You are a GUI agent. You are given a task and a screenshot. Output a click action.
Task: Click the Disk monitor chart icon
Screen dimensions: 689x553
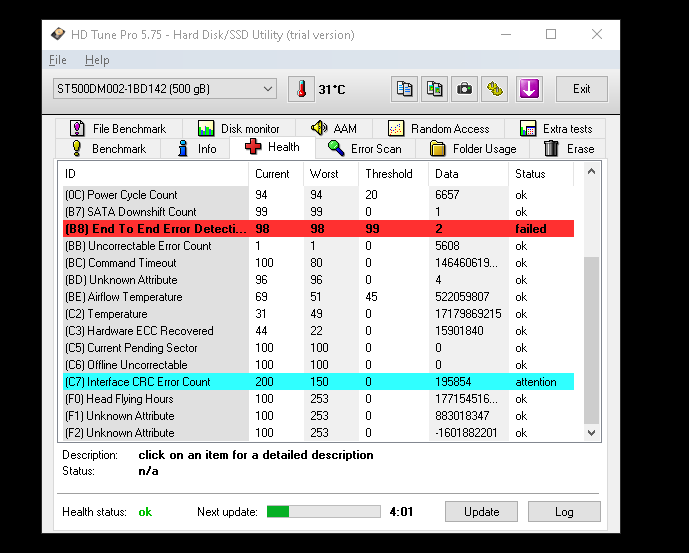point(206,128)
